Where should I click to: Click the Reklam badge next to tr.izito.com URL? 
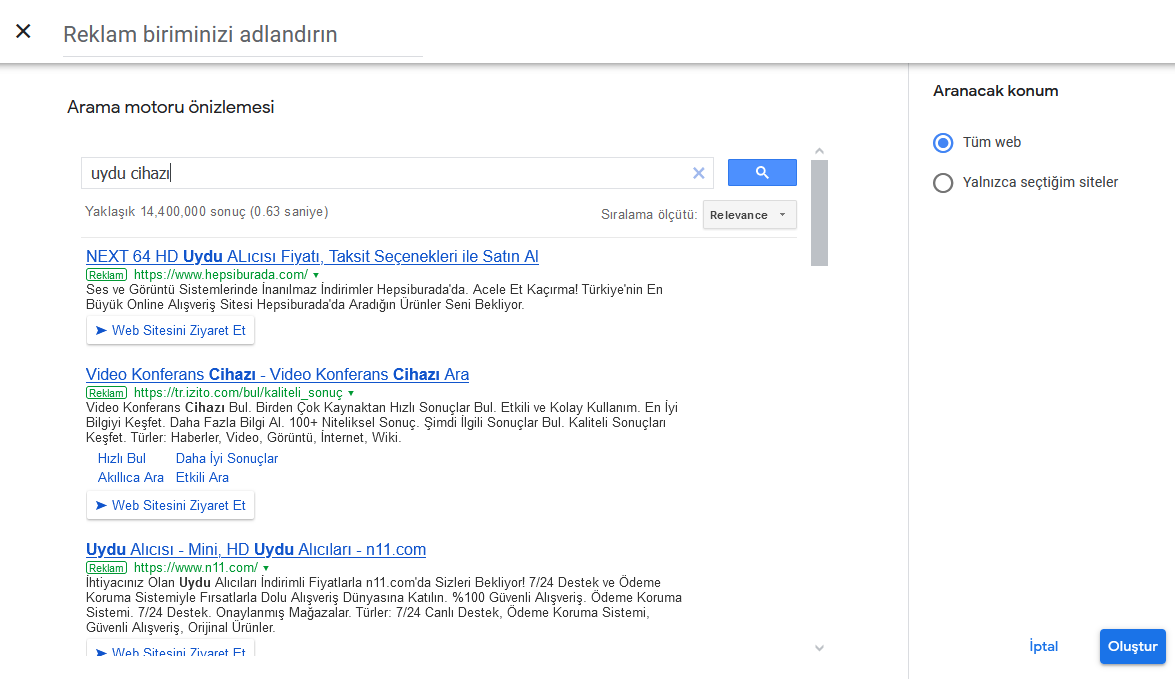(x=106, y=393)
